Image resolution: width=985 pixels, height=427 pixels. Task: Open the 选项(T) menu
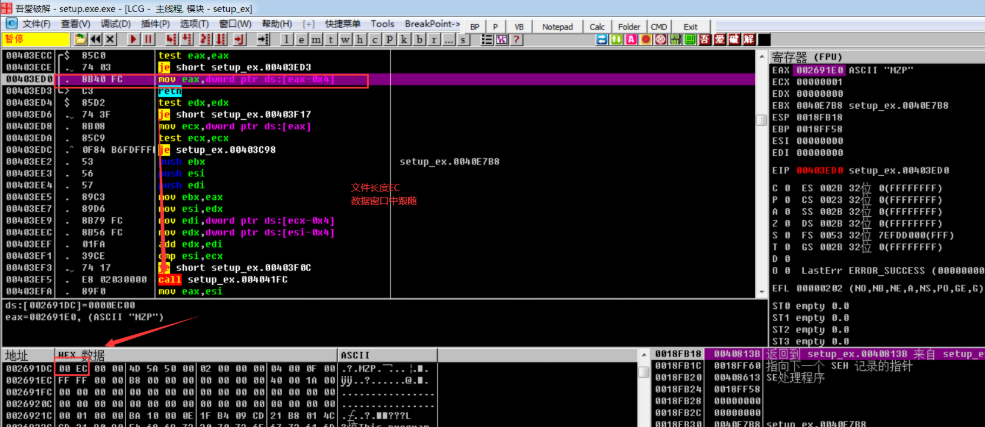pyautogui.click(x=194, y=24)
